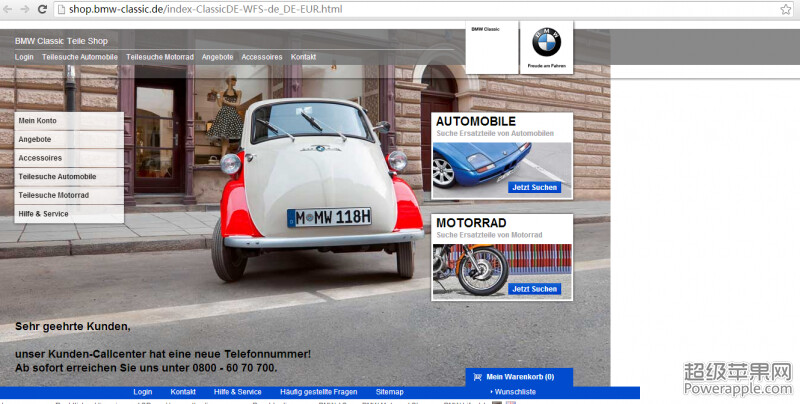Click Kontakt in the footer bar
The width and height of the screenshot is (800, 404).
(183, 392)
